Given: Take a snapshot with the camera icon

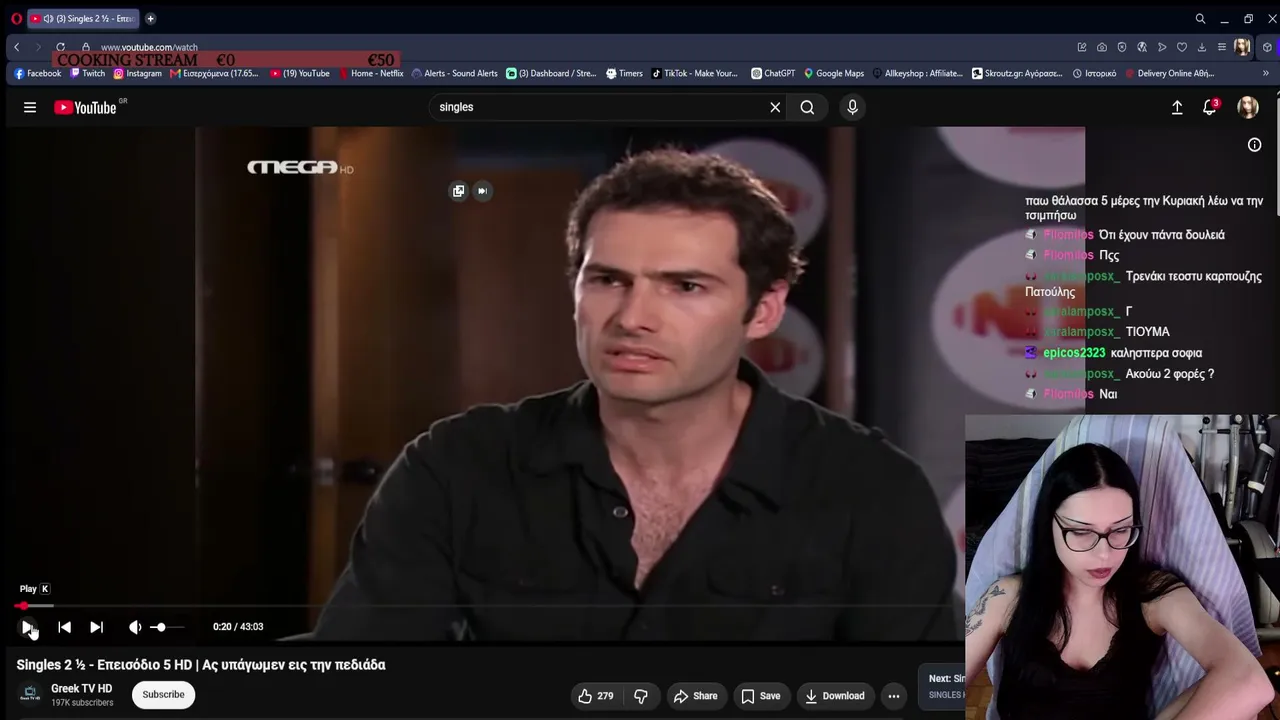Looking at the screenshot, I should click(x=1102, y=47).
